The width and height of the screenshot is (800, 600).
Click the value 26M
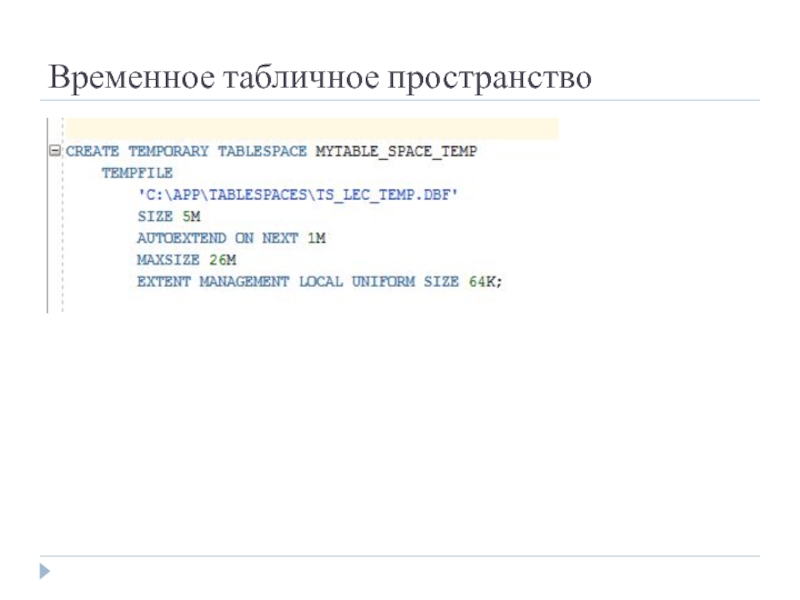point(222,260)
